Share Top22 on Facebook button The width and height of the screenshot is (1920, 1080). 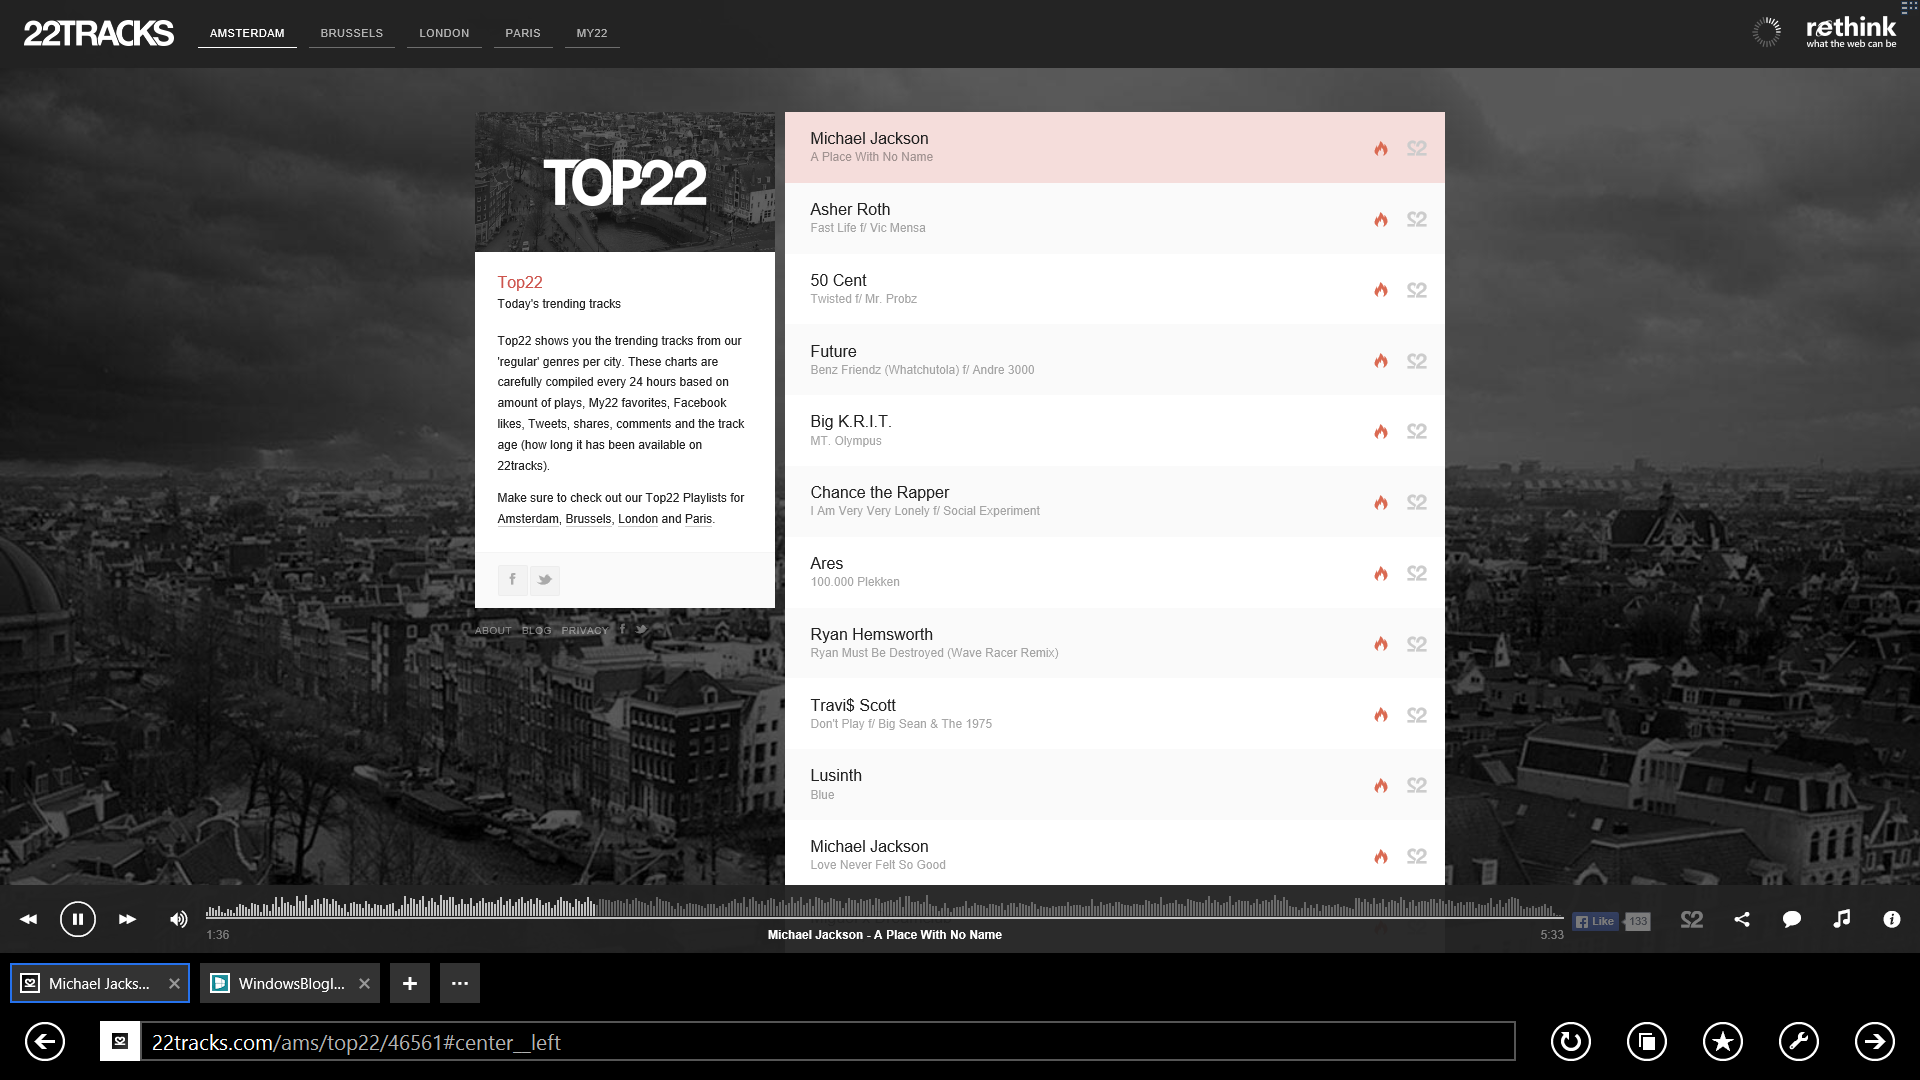point(512,580)
